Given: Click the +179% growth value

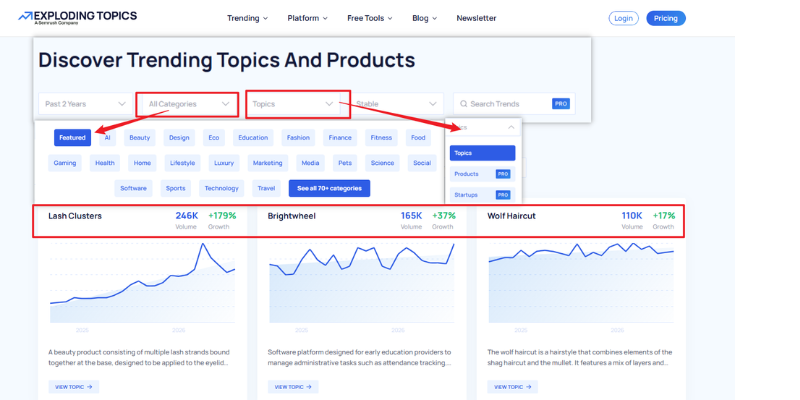Looking at the screenshot, I should tap(222, 216).
